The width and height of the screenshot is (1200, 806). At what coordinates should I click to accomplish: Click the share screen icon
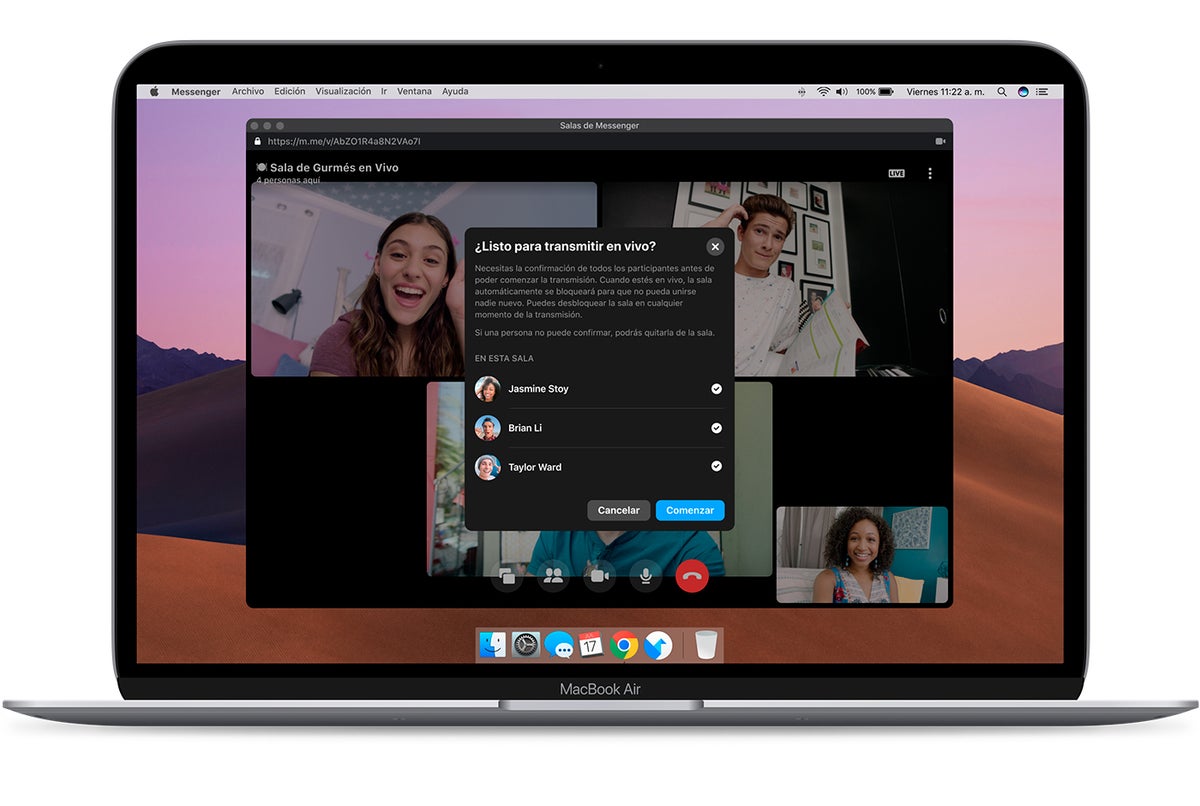point(507,576)
